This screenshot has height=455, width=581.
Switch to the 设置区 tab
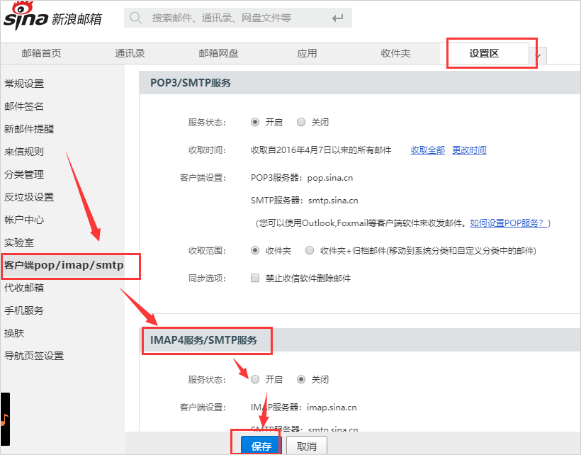[x=484, y=53]
